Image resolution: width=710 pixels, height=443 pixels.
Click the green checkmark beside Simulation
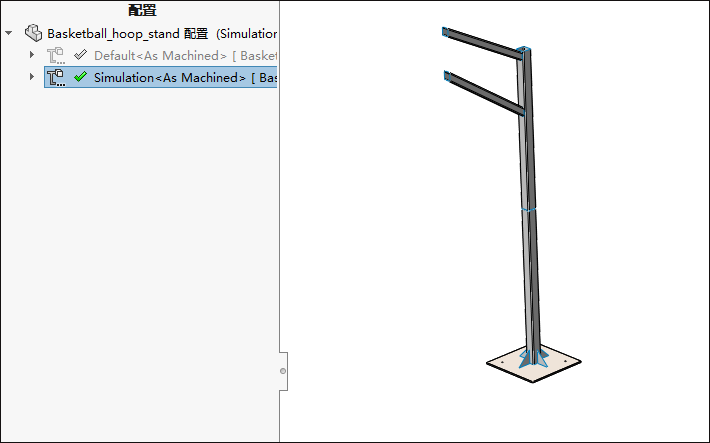81,77
